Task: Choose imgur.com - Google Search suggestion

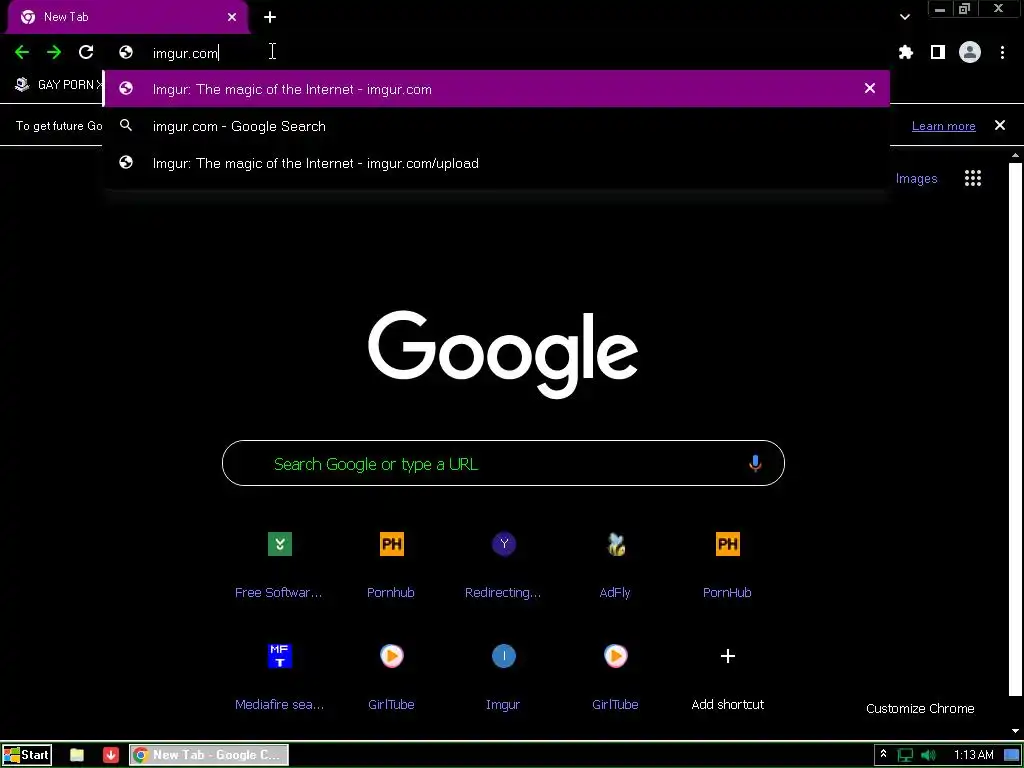Action: 497,126
